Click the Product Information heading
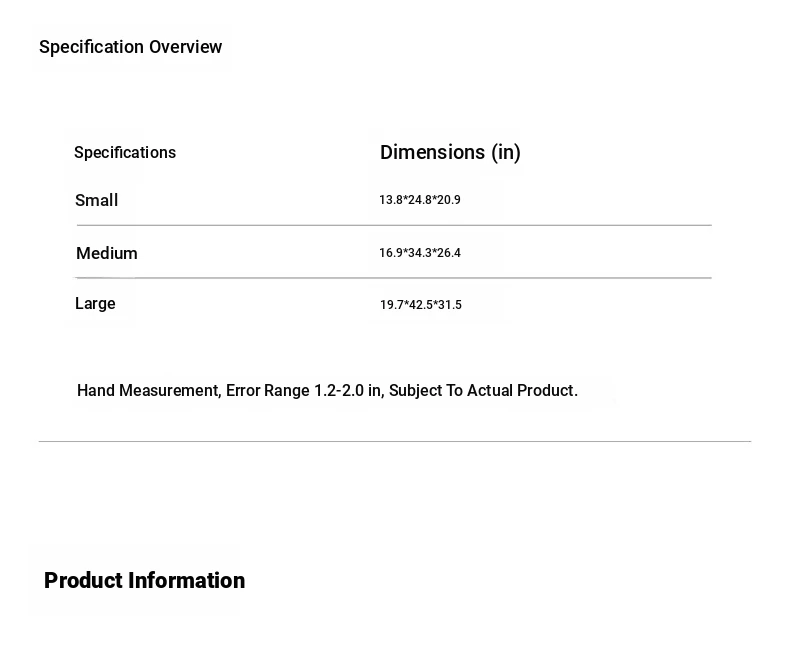 (144, 581)
